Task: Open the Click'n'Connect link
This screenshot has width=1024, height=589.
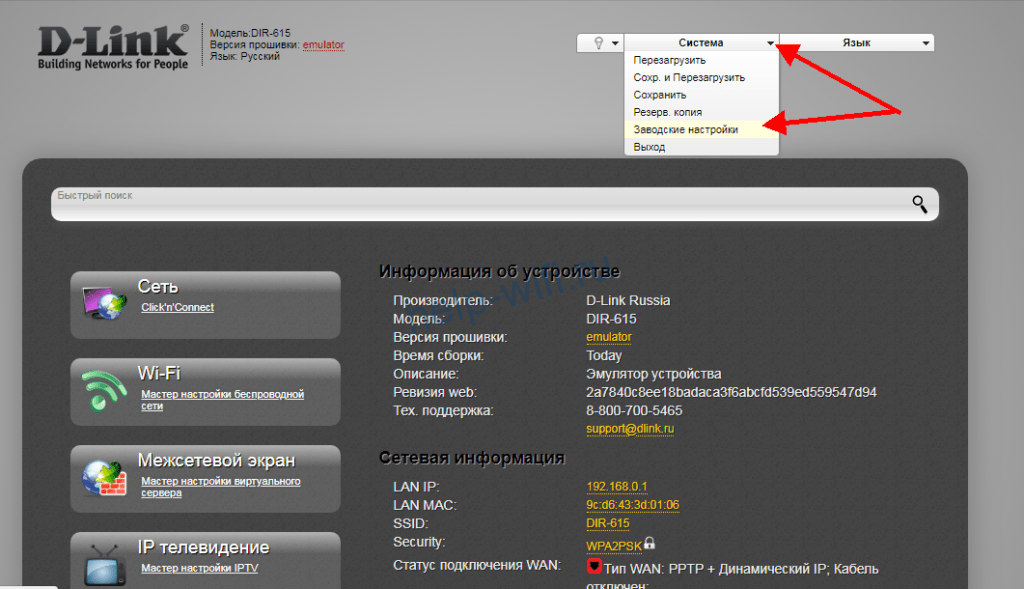Action: [177, 308]
